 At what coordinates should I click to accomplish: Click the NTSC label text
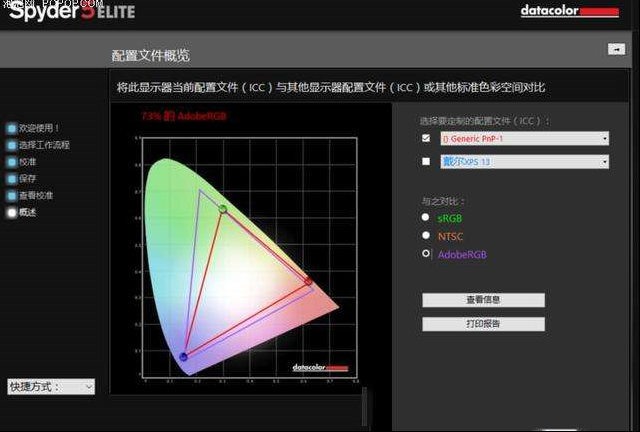(x=450, y=236)
